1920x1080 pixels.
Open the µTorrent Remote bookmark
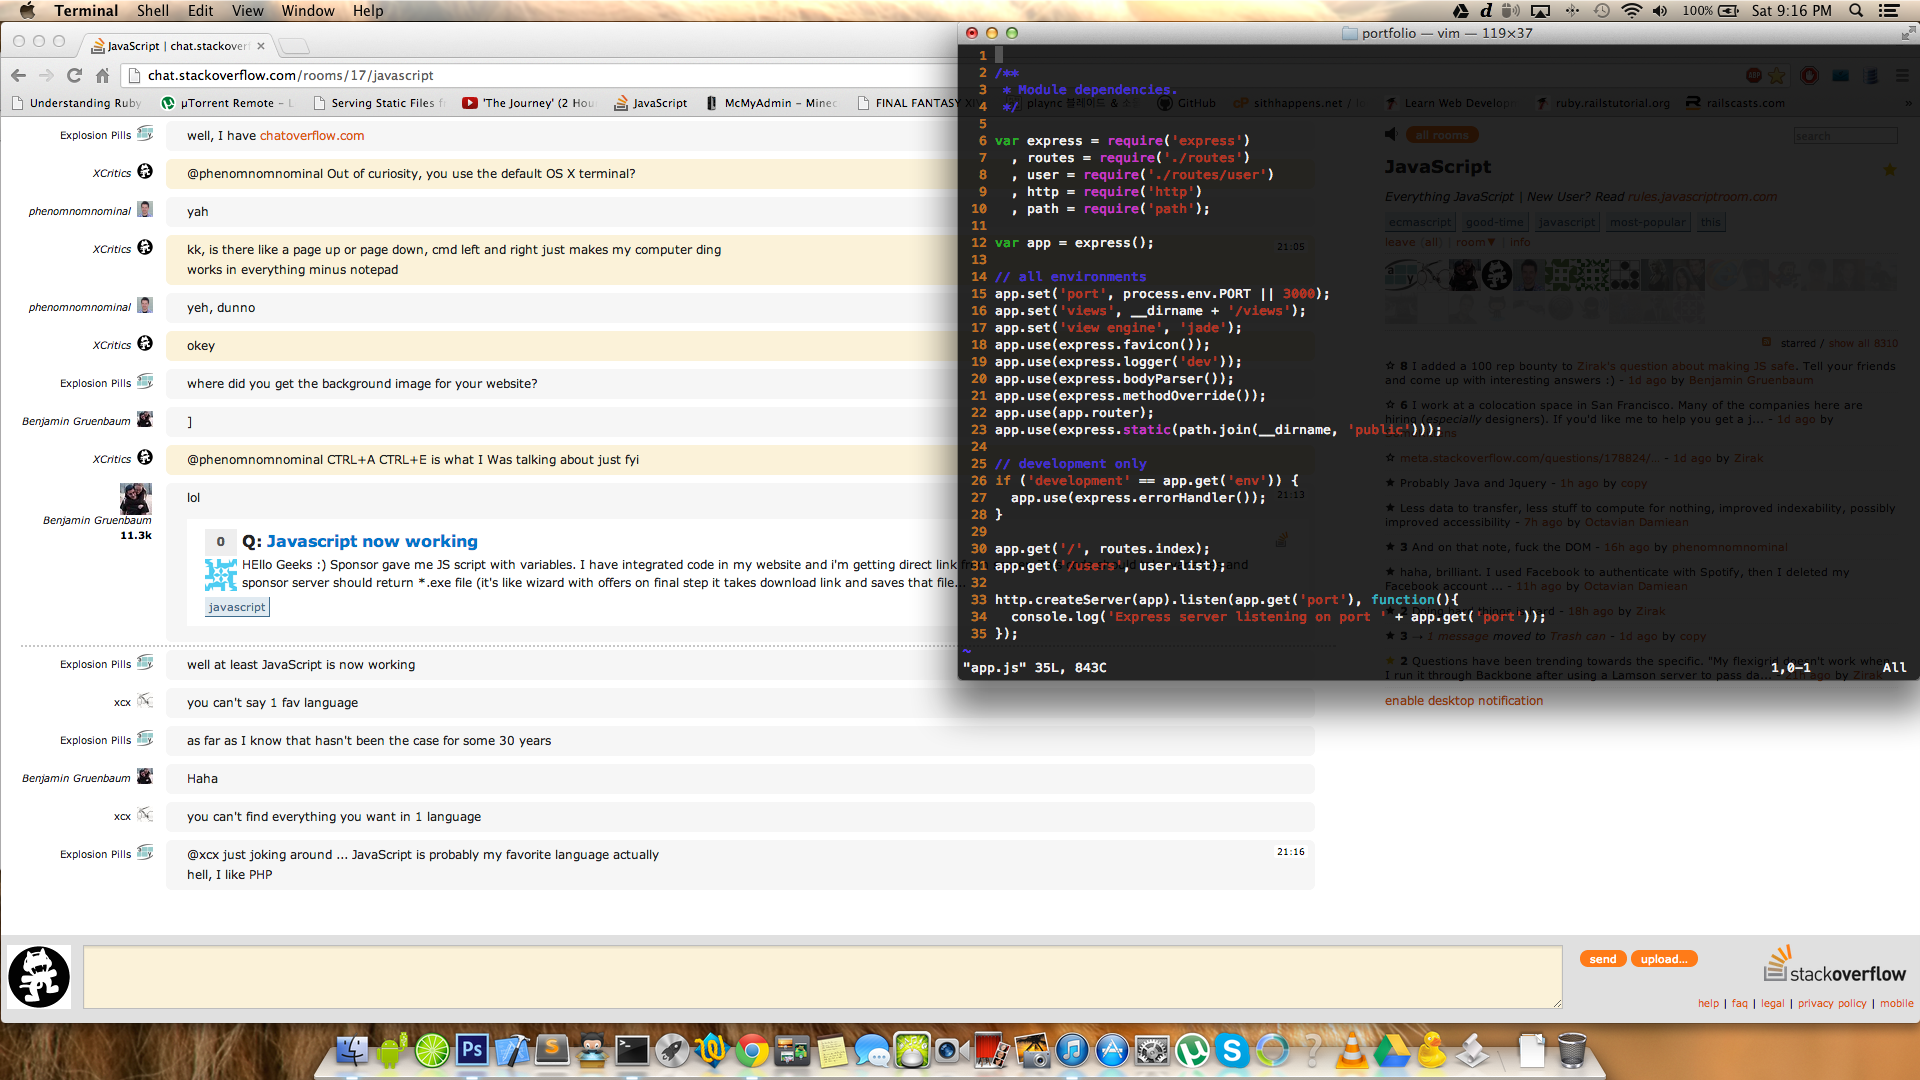pos(228,103)
